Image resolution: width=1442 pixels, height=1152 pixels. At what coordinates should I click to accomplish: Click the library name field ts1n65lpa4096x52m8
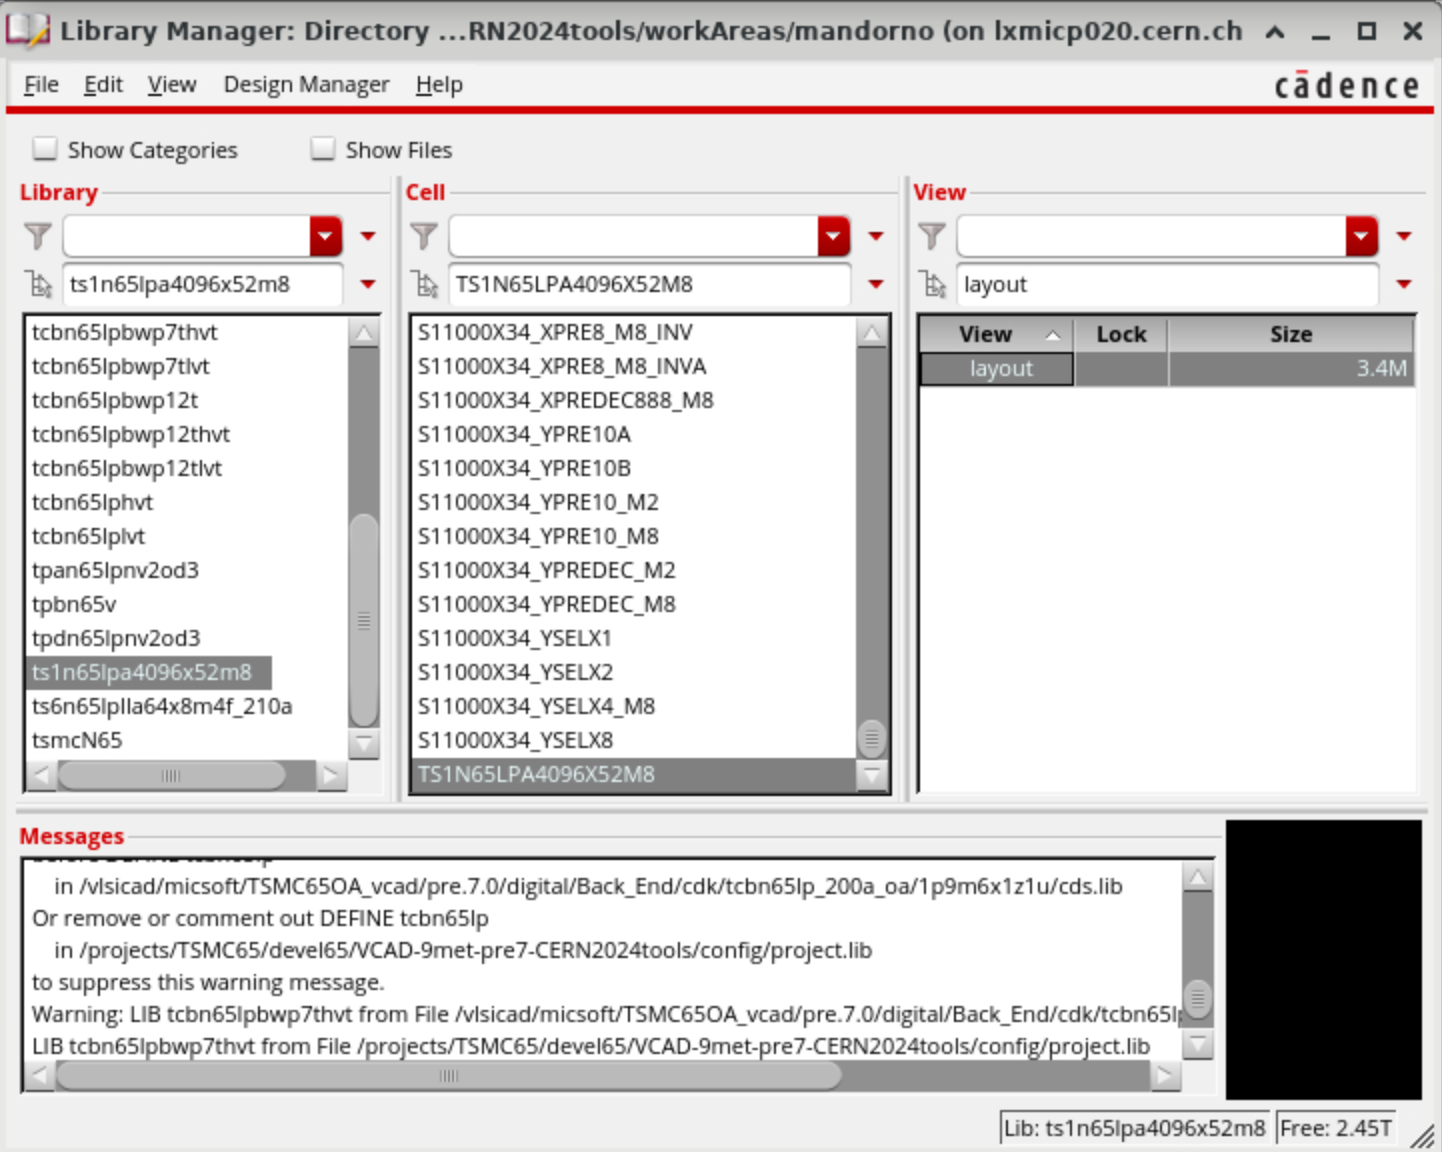[x=203, y=285]
